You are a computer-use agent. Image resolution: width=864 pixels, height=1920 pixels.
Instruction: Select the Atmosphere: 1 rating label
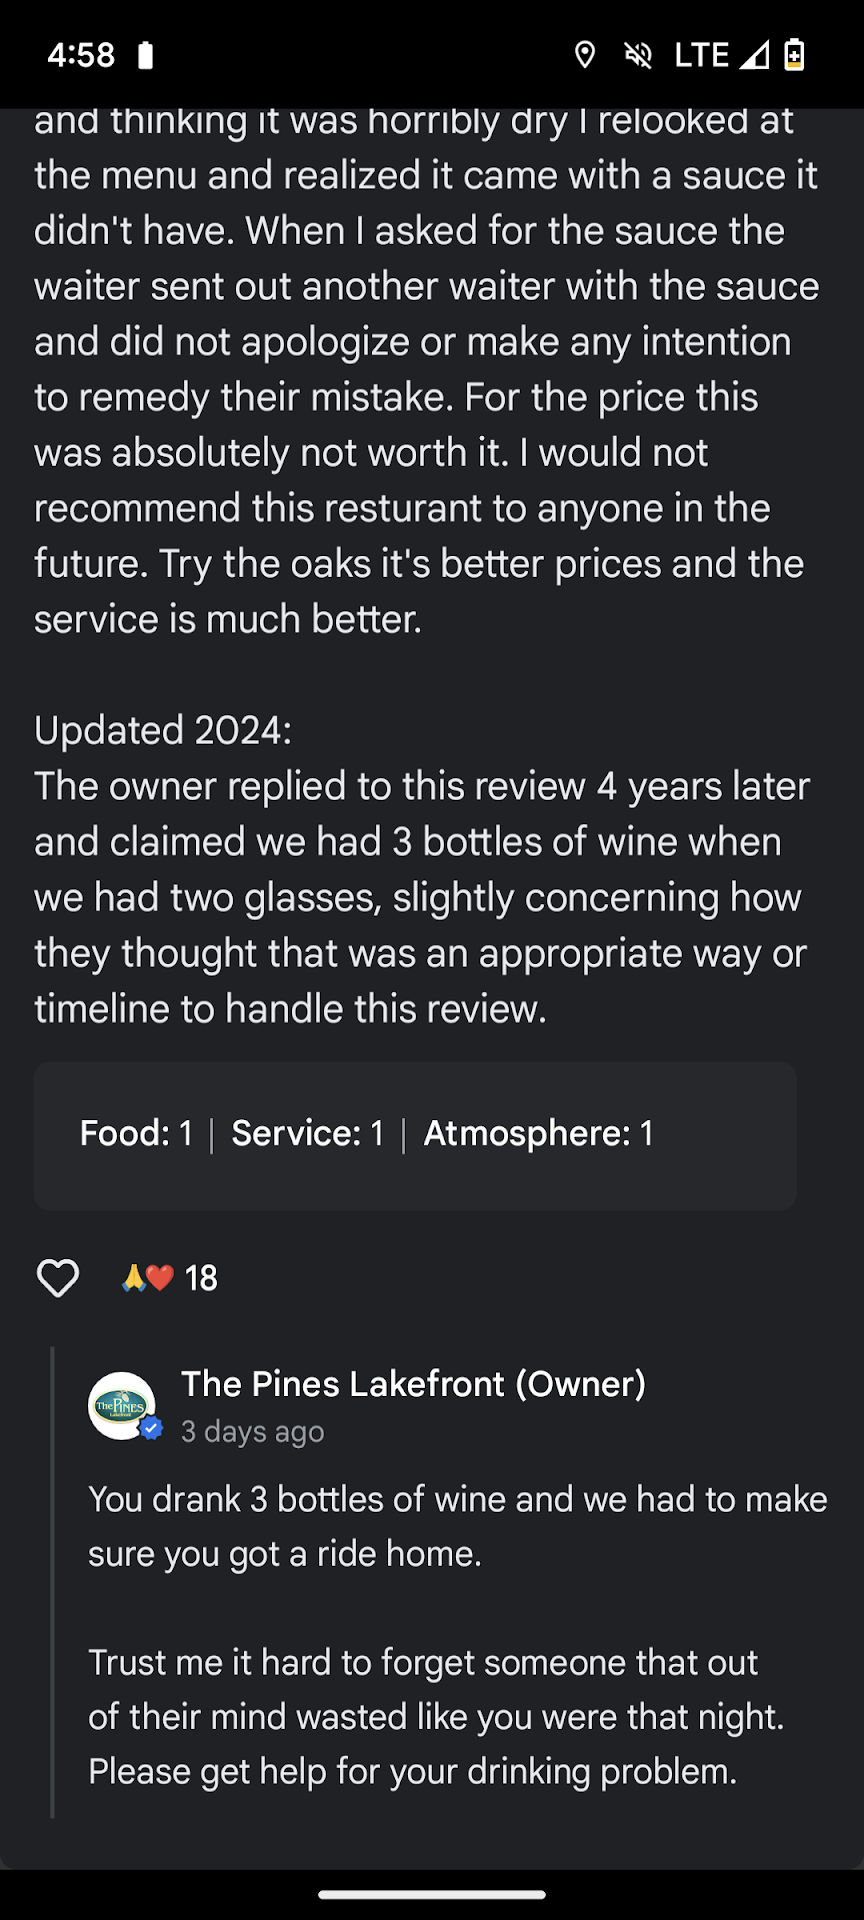coord(538,1134)
